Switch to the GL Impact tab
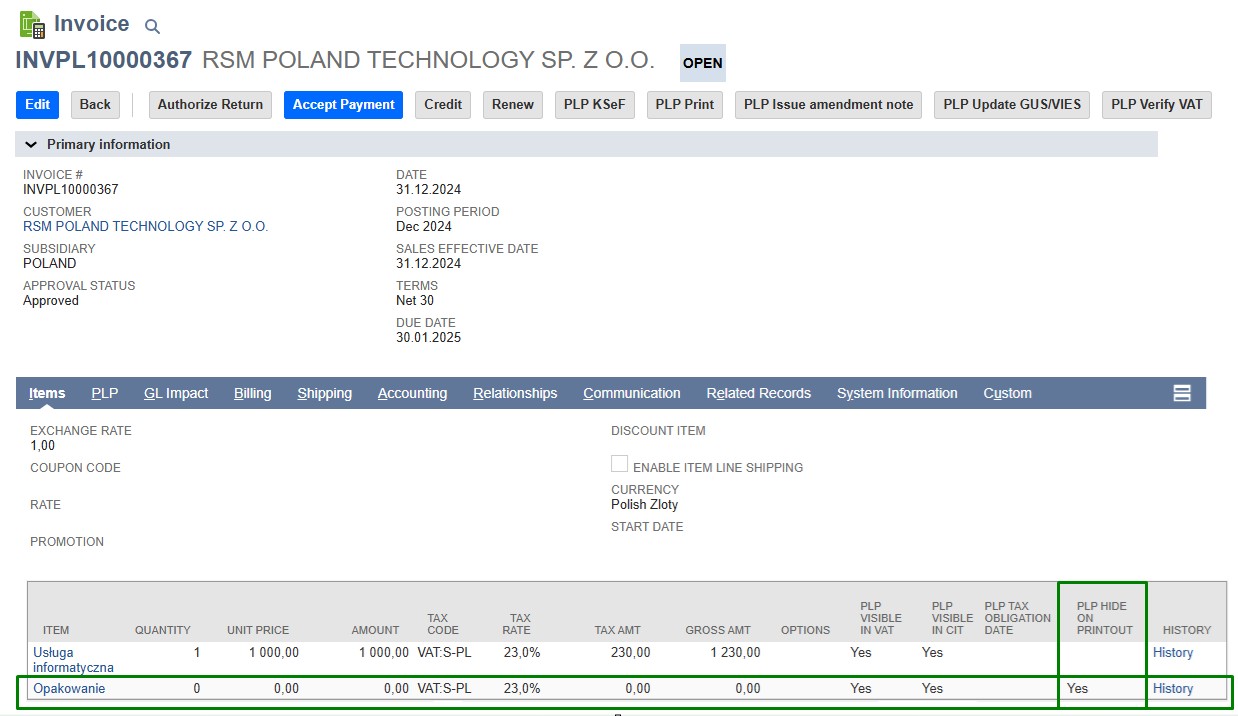 [x=176, y=393]
